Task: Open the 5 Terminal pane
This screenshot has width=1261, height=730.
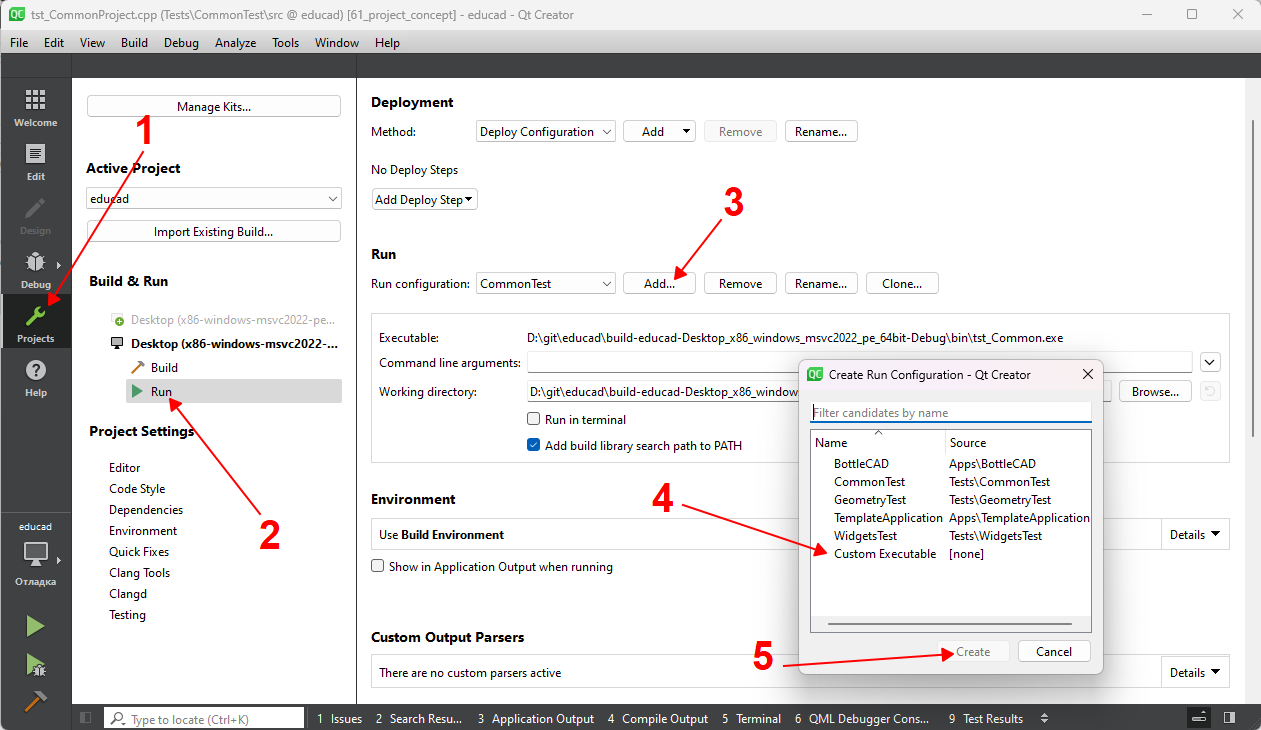Action: coord(751,719)
